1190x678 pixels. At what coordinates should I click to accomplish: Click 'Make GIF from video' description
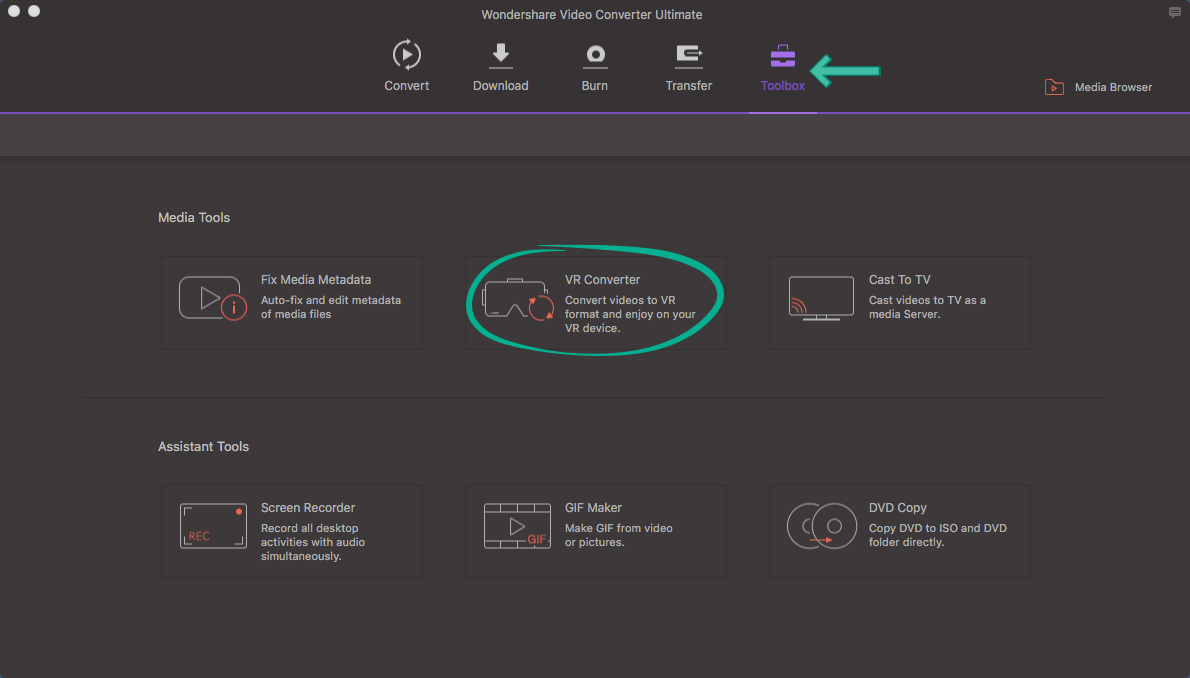(x=619, y=535)
